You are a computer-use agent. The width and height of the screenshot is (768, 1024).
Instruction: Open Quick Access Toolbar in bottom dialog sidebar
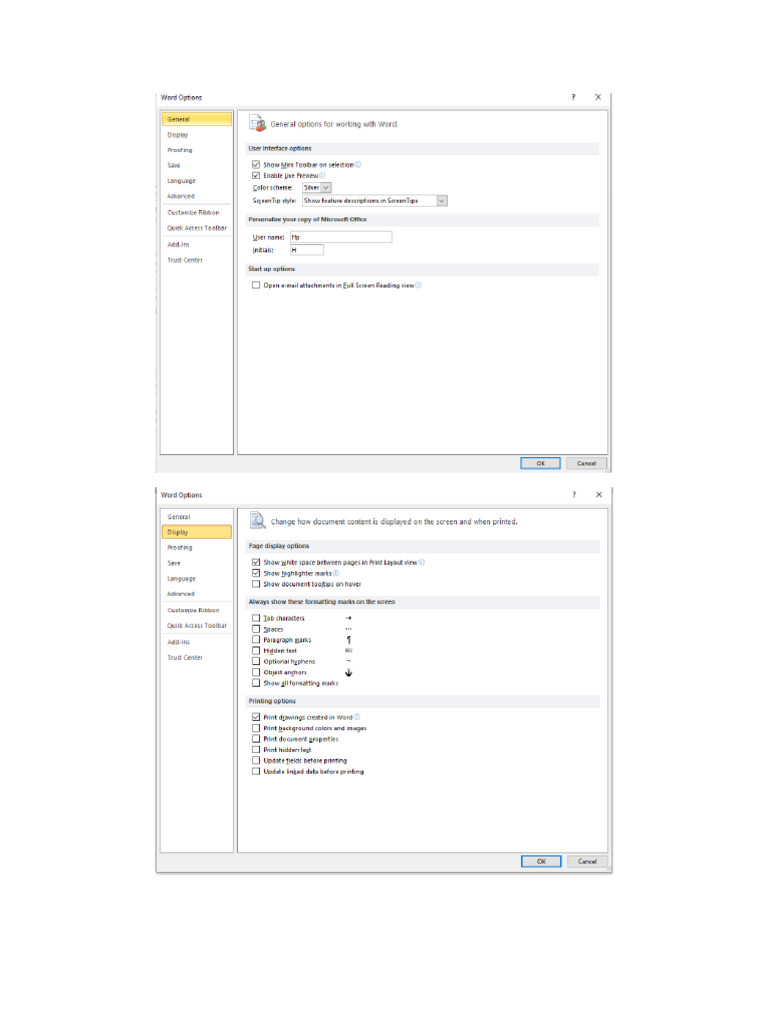pyautogui.click(x=197, y=626)
